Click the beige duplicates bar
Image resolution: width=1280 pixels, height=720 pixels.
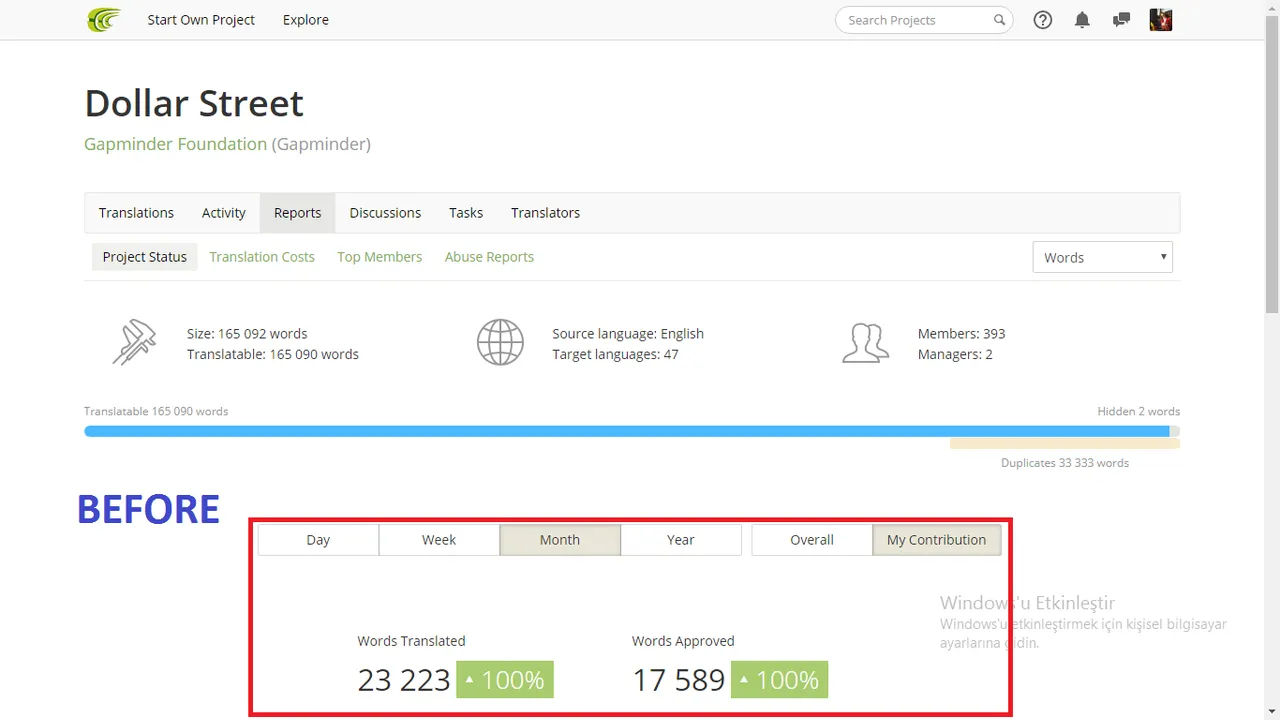[x=1065, y=443]
